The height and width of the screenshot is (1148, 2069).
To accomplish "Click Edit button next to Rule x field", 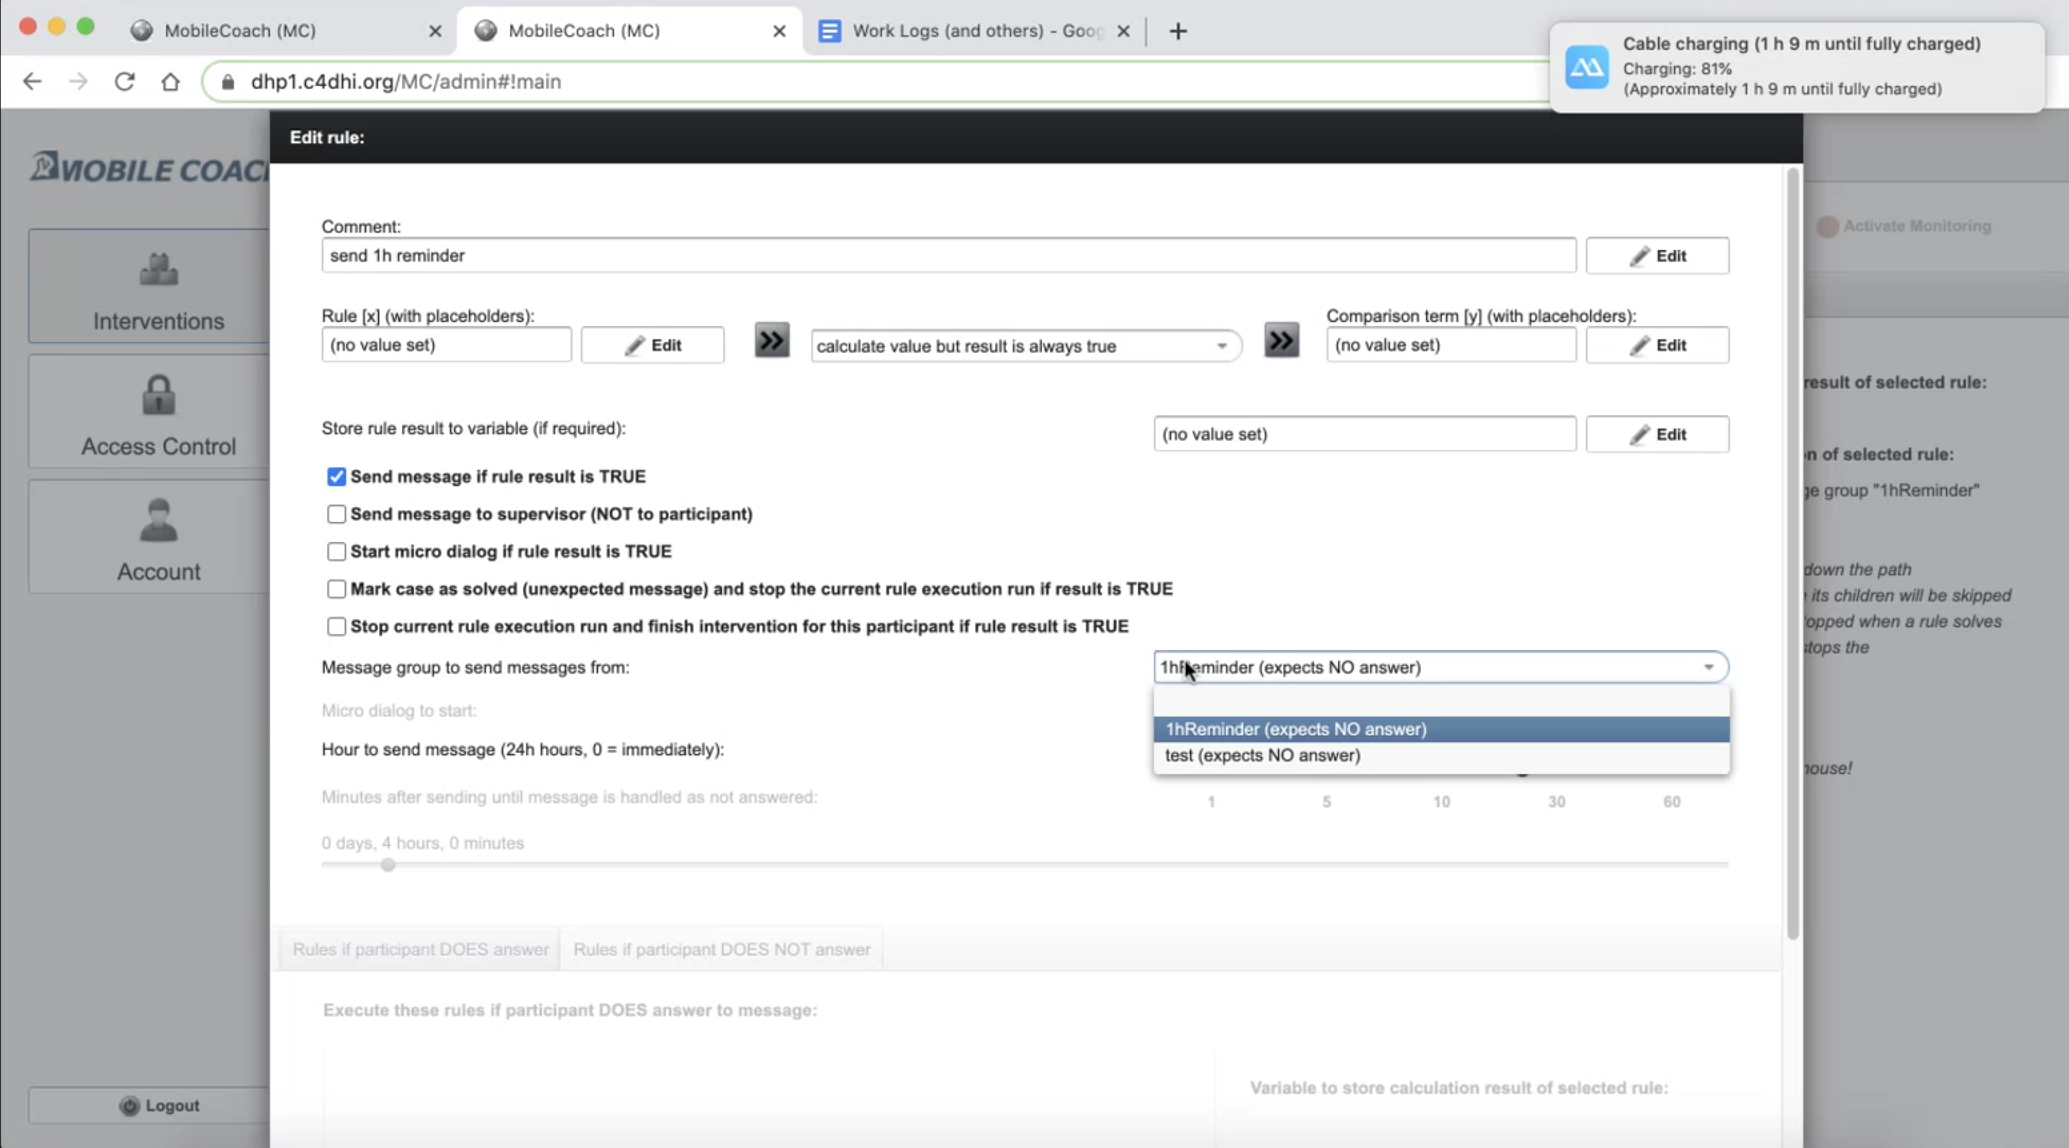I will pyautogui.click(x=653, y=344).
